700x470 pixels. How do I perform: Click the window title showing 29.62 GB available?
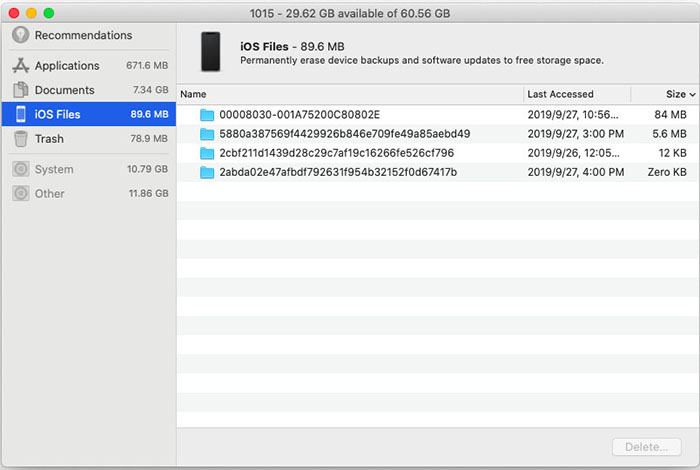(350, 13)
